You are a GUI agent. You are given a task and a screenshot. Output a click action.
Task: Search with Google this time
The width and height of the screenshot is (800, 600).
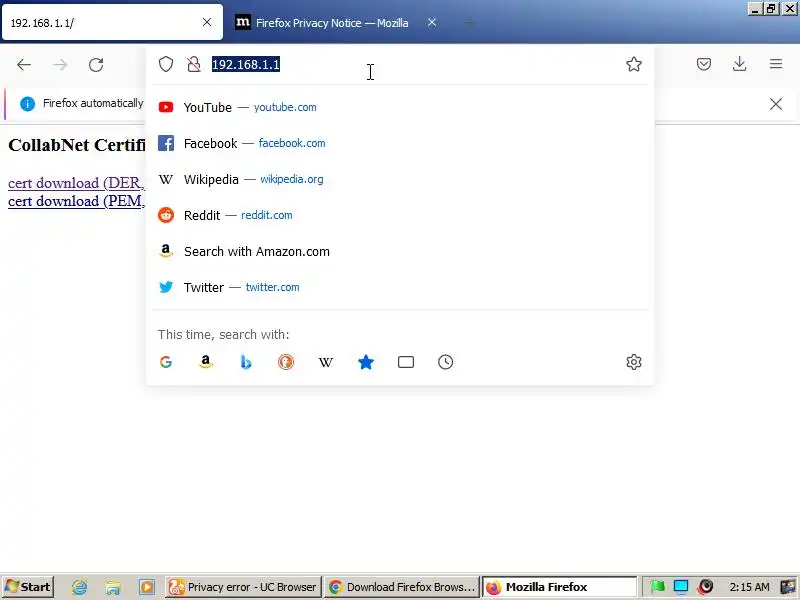pos(166,362)
